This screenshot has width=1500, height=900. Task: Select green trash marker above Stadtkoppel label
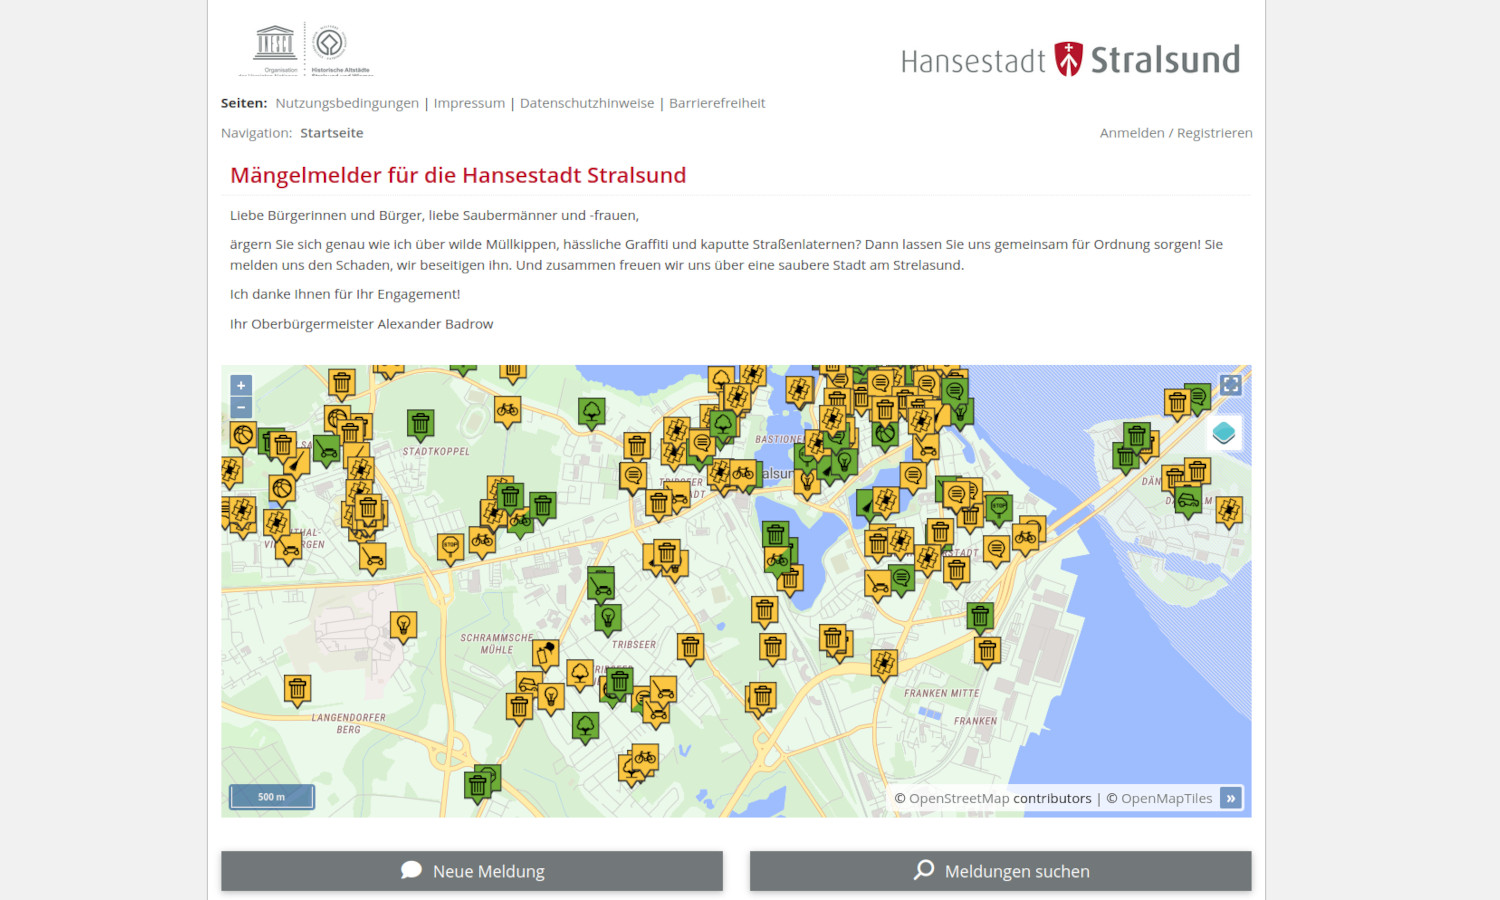pyautogui.click(x=420, y=424)
